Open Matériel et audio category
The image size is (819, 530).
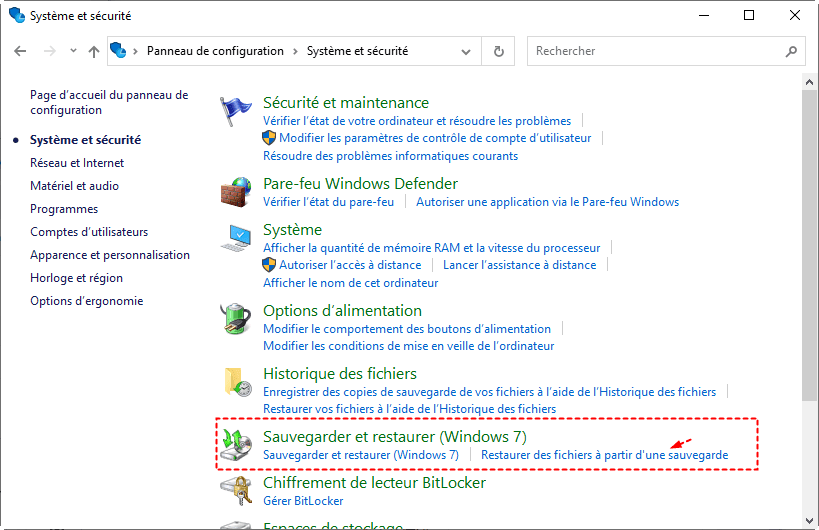coord(74,186)
